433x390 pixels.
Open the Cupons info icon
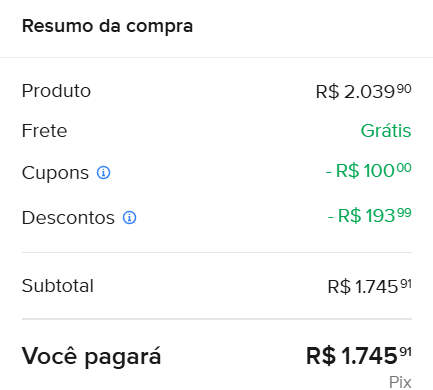(x=103, y=173)
